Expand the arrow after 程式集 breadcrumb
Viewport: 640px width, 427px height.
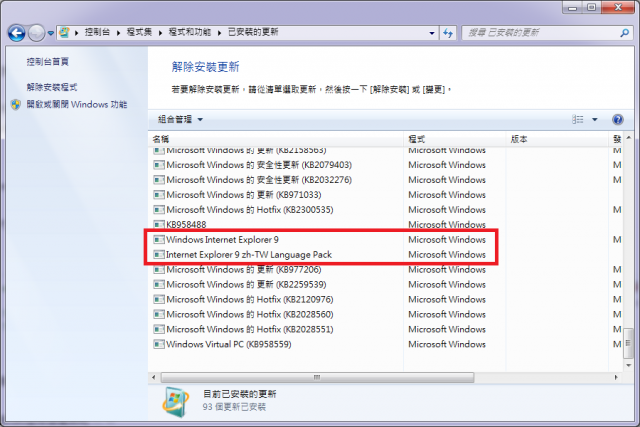(160, 33)
